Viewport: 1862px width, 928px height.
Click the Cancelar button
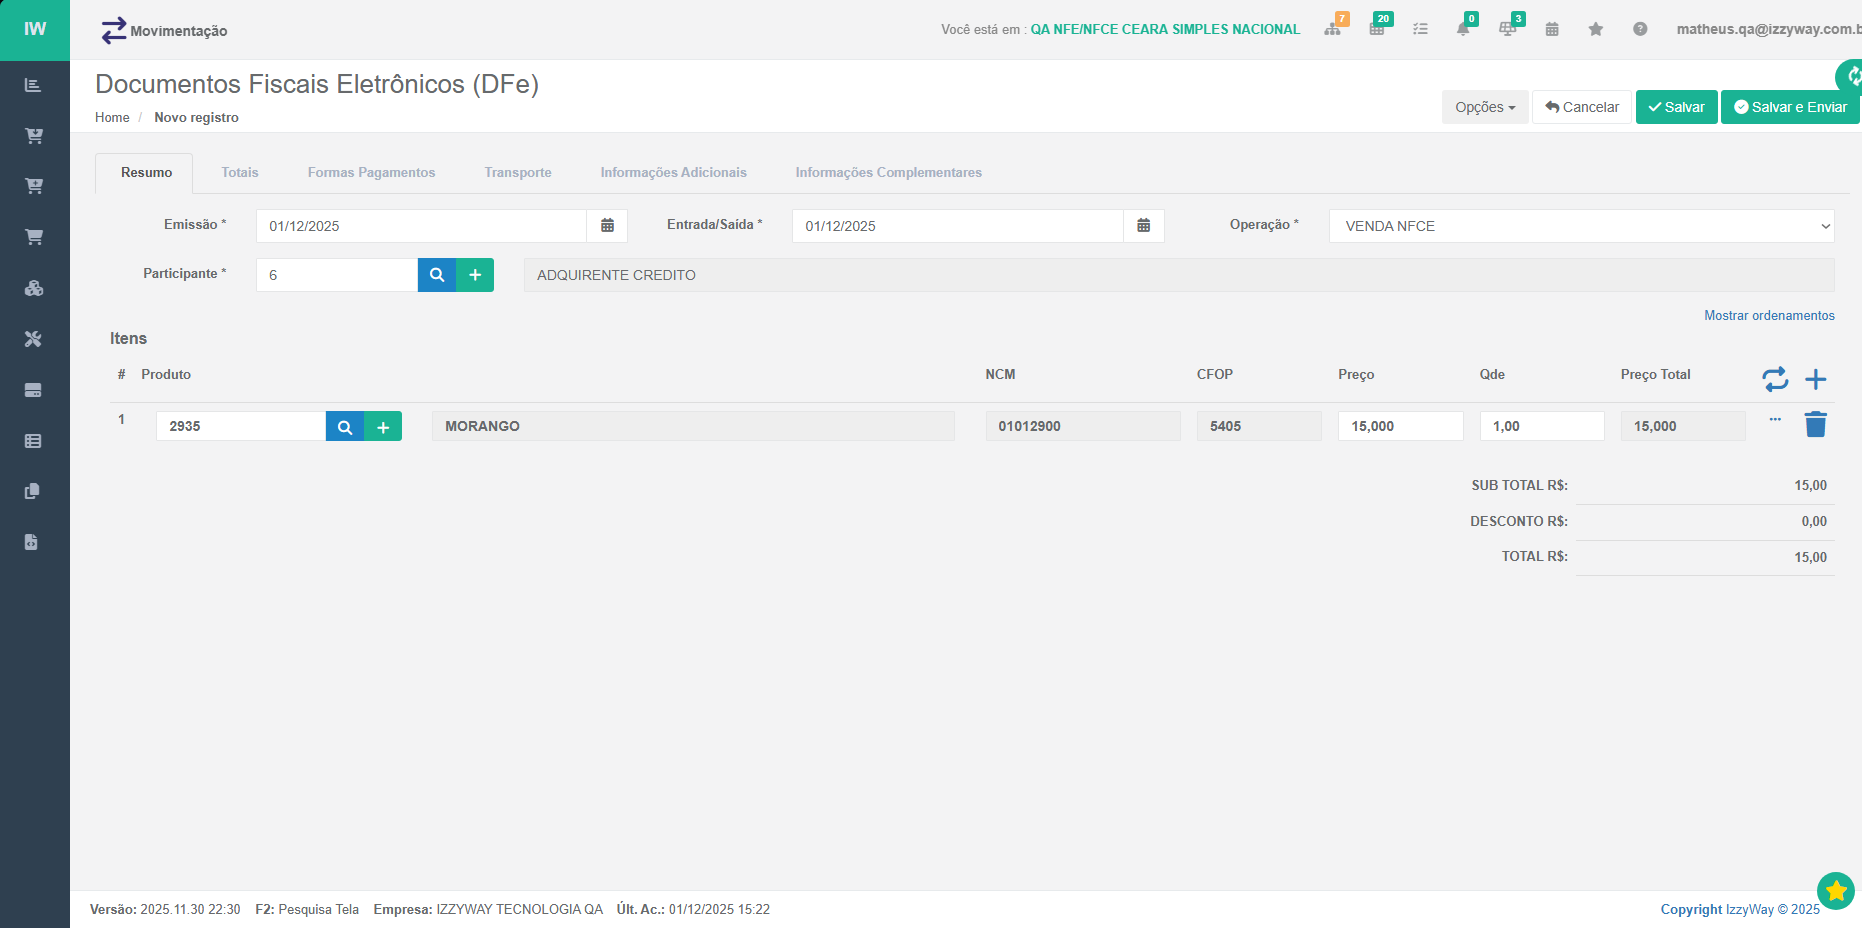[1582, 107]
